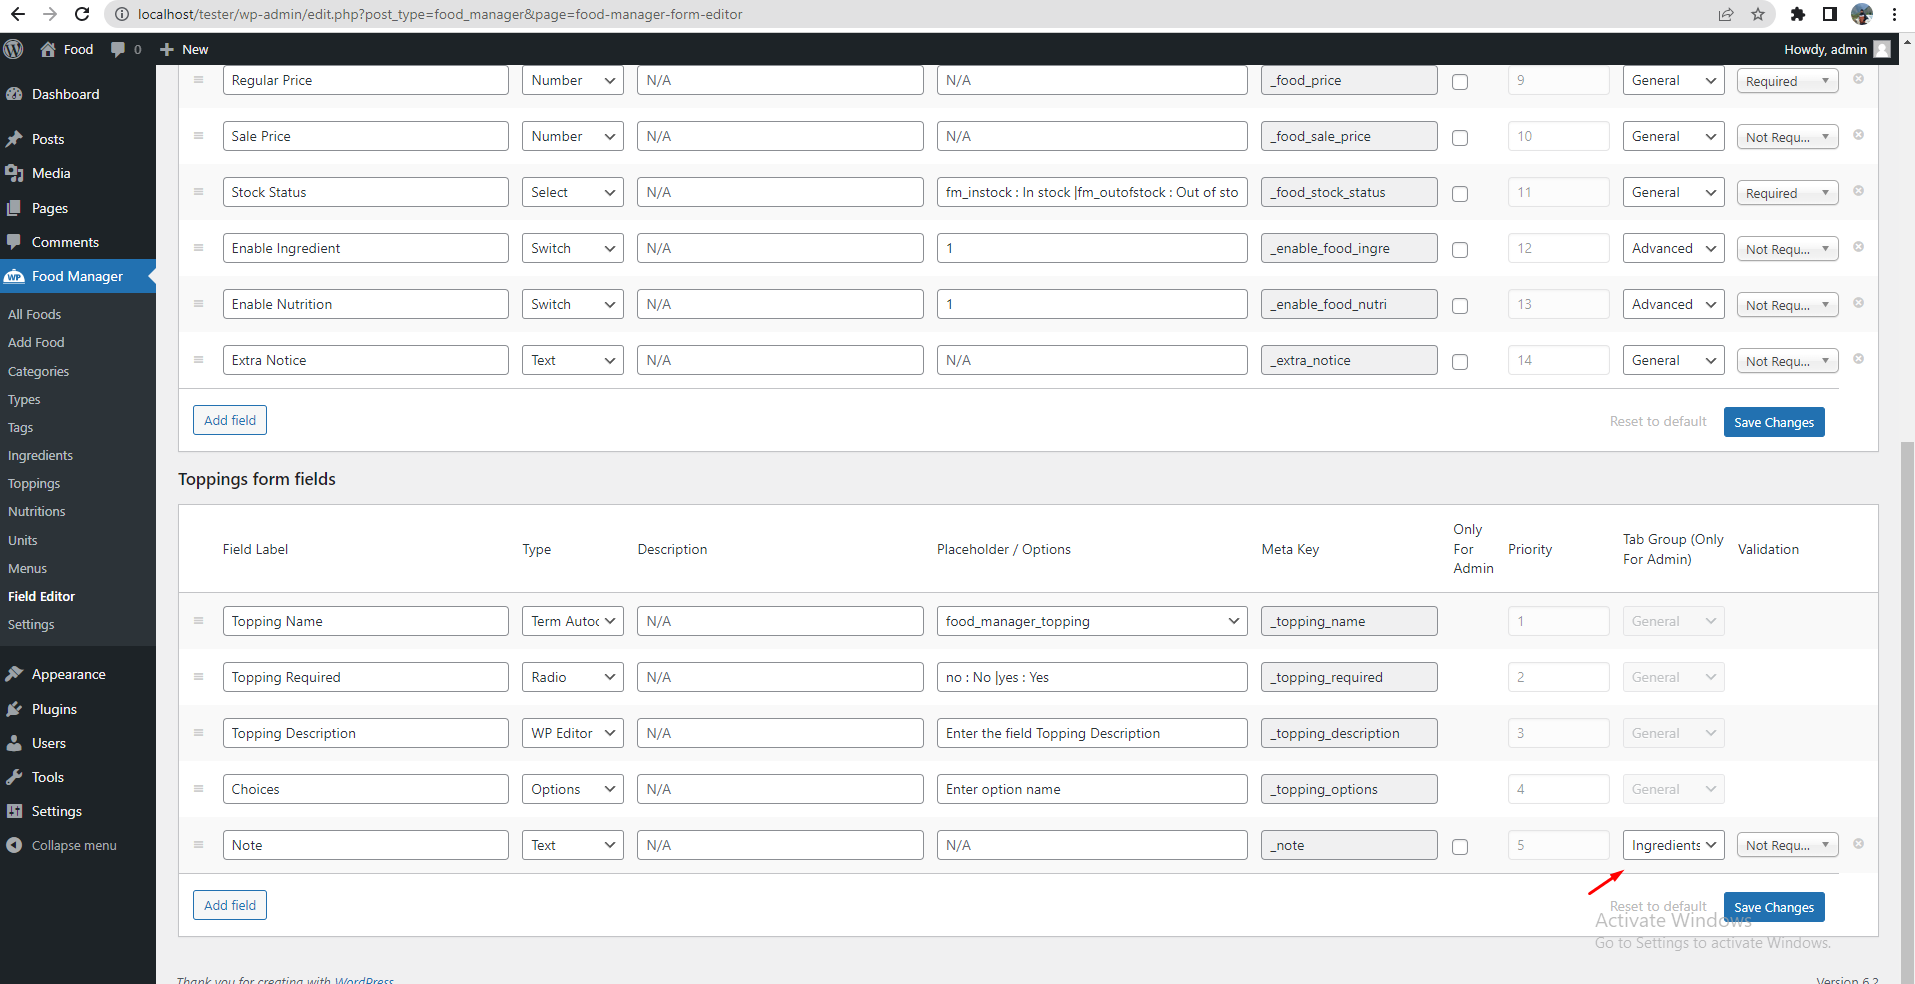The width and height of the screenshot is (1915, 984).
Task: Click the Topping Description field label input
Action: tap(365, 733)
